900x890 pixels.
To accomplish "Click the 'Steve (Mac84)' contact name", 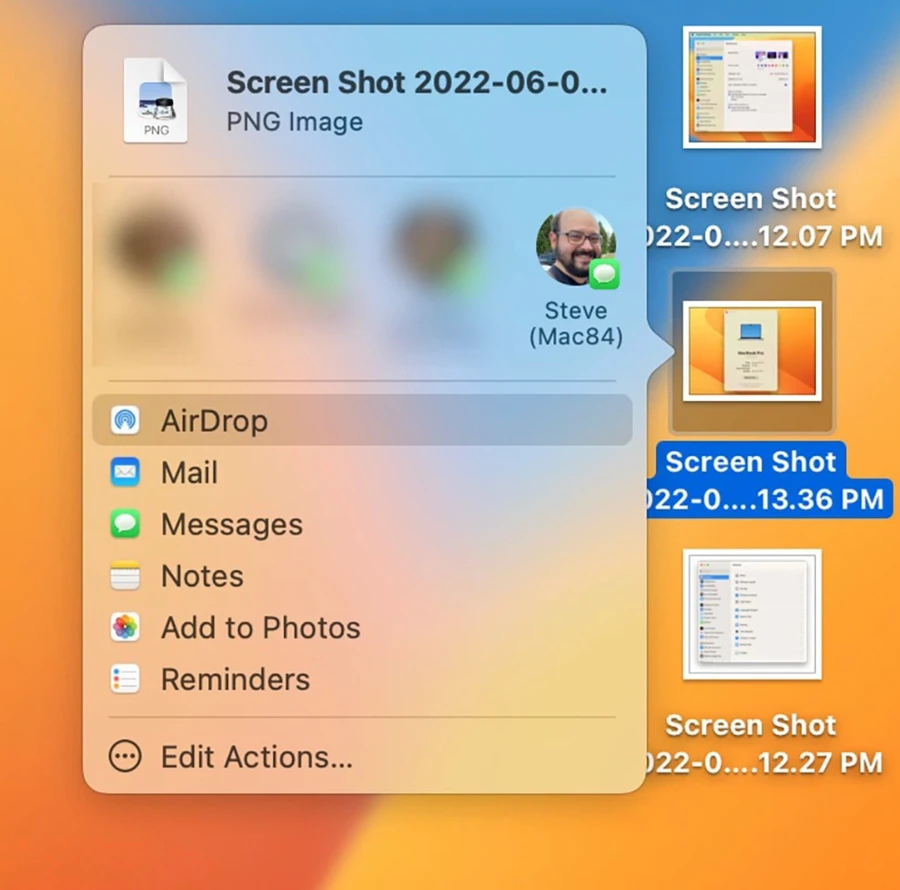I will [x=576, y=324].
